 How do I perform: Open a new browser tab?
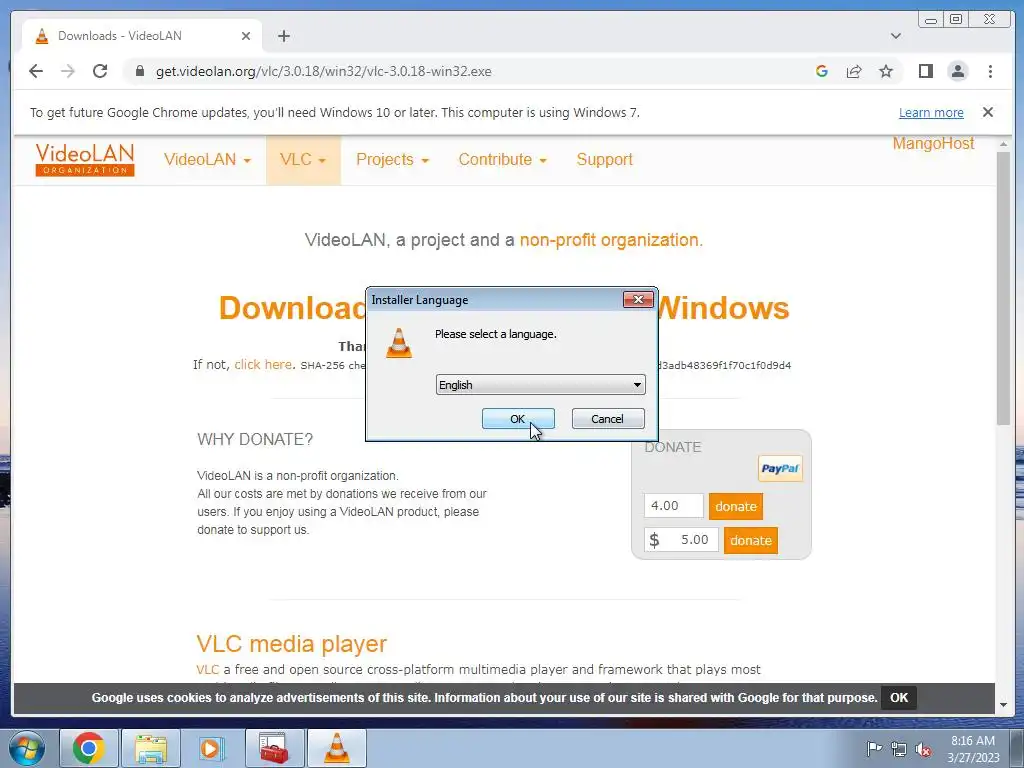pos(283,36)
